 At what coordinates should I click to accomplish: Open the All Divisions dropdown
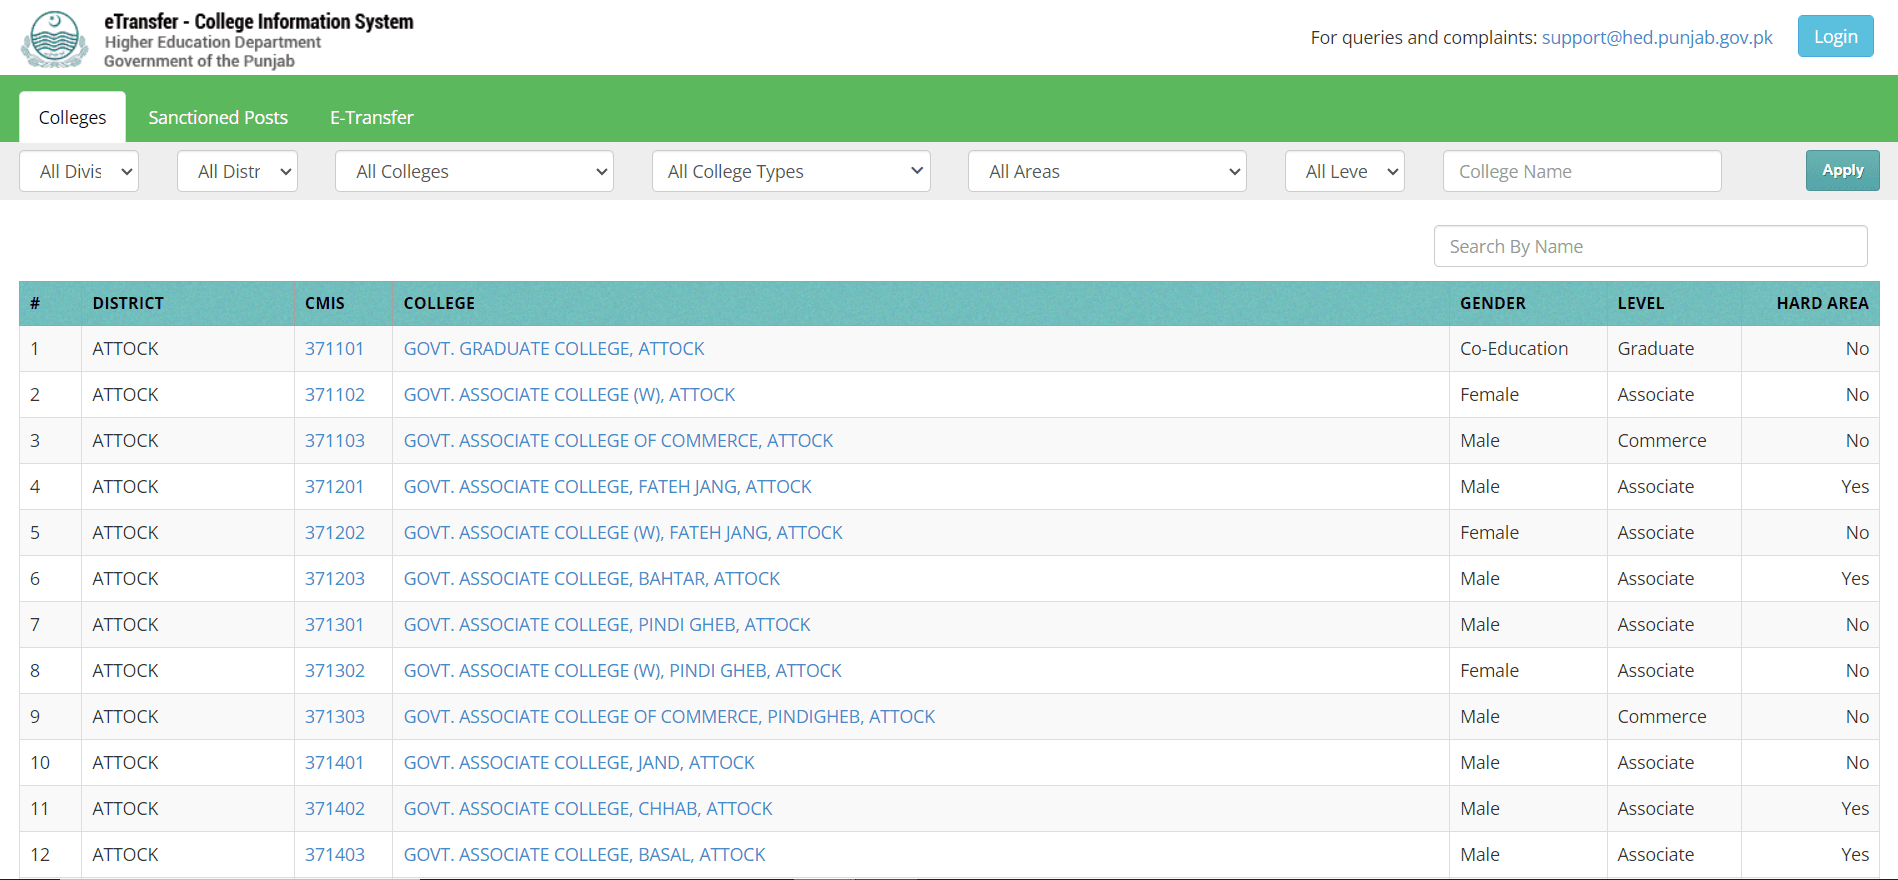pyautogui.click(x=79, y=171)
